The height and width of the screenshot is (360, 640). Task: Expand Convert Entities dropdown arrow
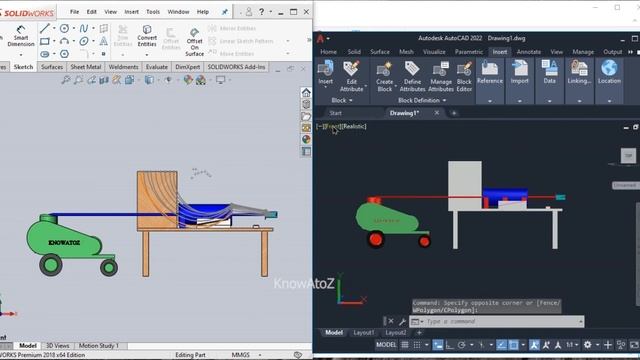(x=147, y=55)
